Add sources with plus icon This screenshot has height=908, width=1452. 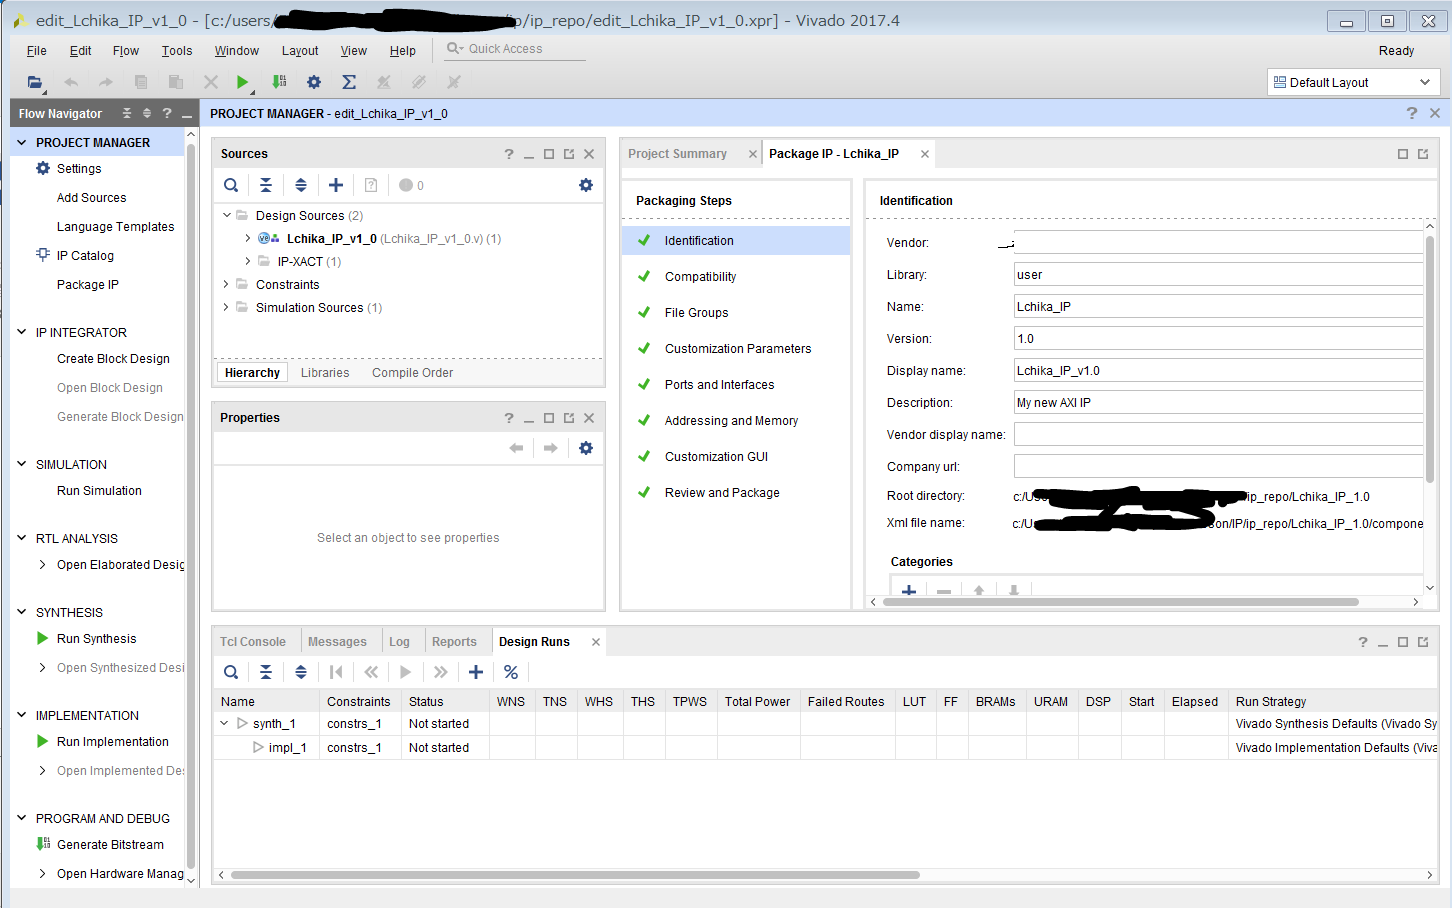(x=336, y=185)
